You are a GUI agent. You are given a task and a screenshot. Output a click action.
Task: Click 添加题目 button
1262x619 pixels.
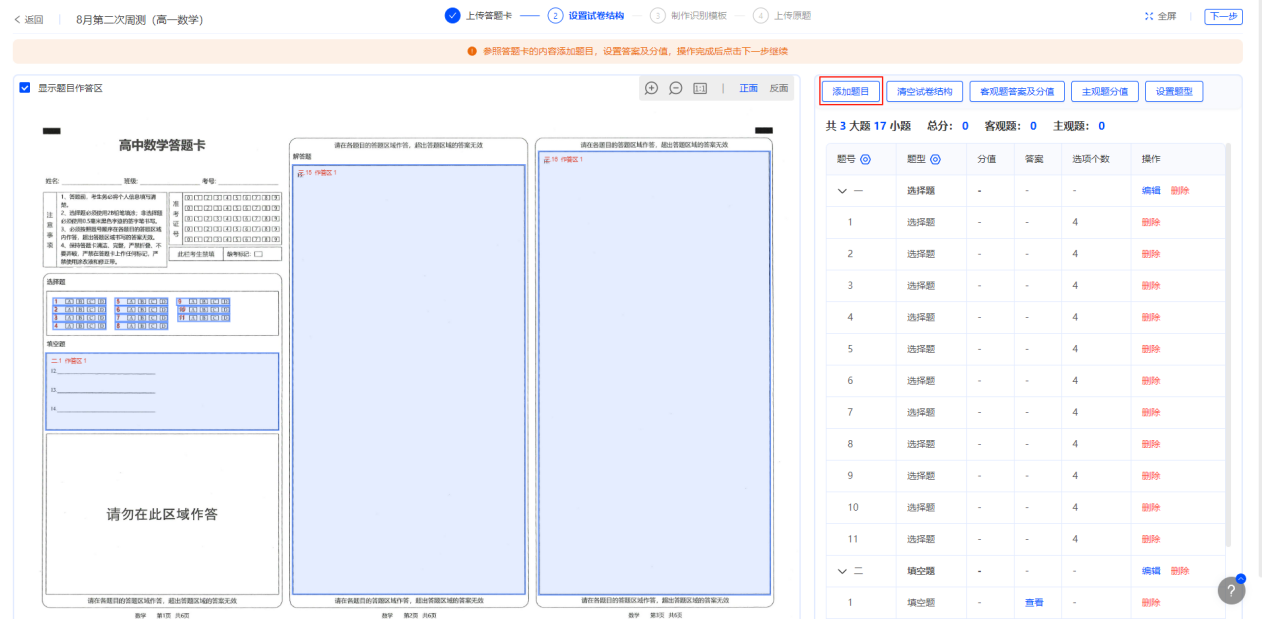click(851, 91)
